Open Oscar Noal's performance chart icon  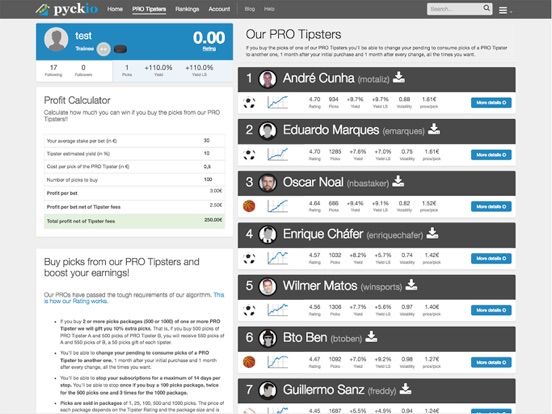pyautogui.click(x=277, y=206)
